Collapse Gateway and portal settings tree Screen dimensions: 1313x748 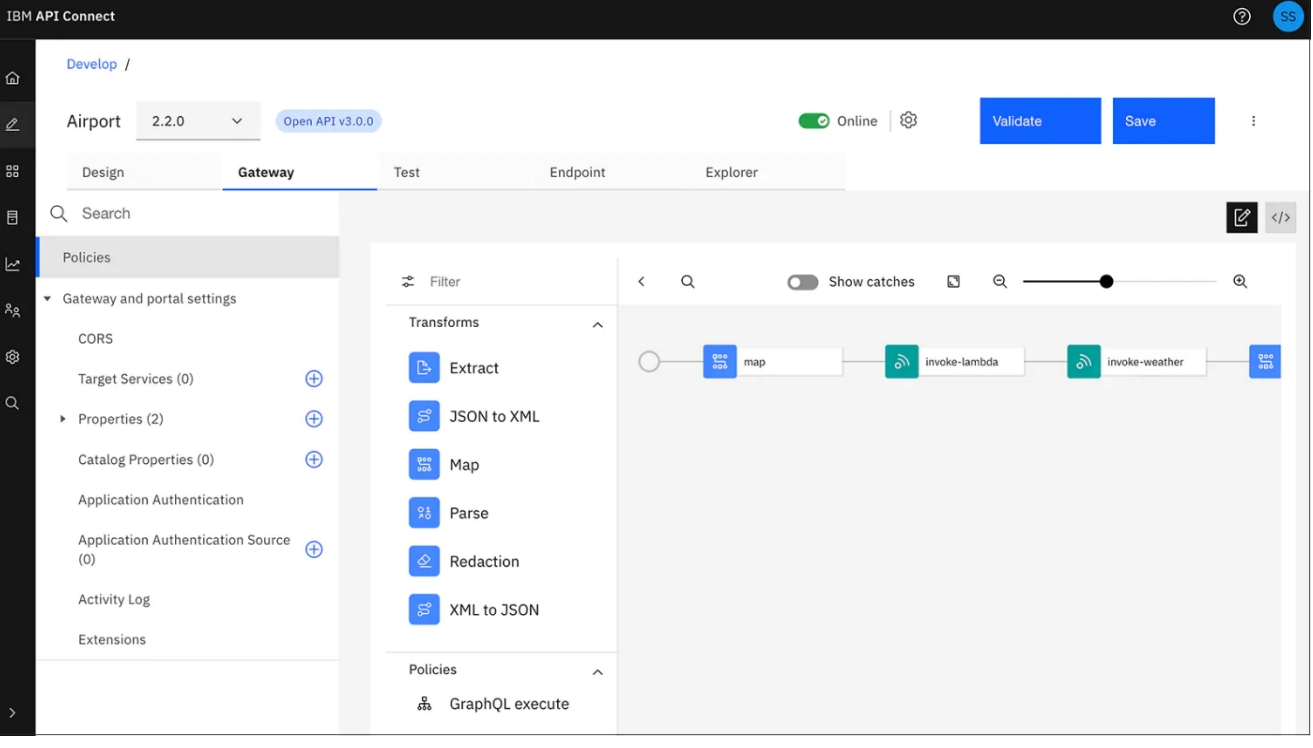47,299
